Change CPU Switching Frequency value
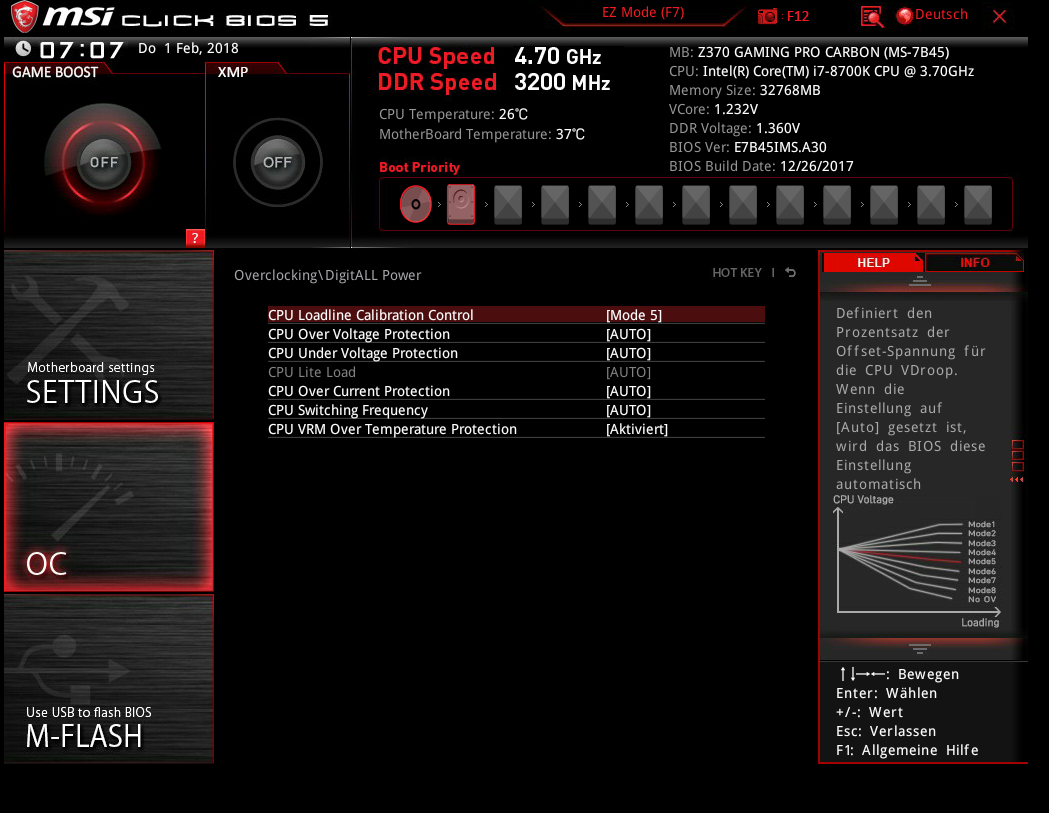This screenshot has height=813, width=1049. pyautogui.click(x=628, y=410)
